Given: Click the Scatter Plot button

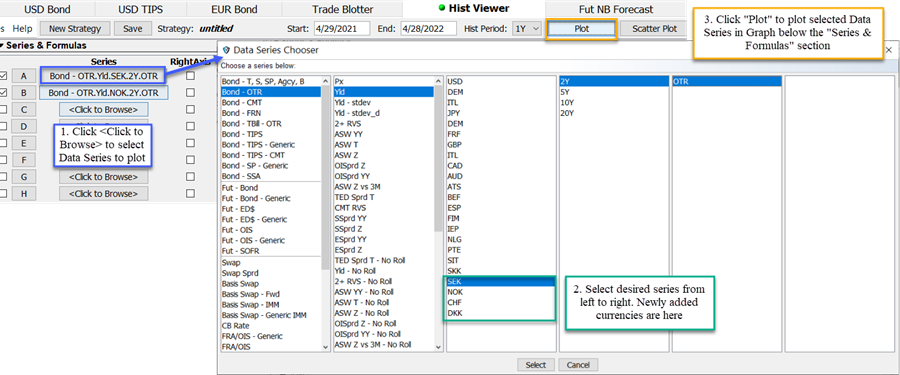Looking at the screenshot, I should [x=654, y=28].
